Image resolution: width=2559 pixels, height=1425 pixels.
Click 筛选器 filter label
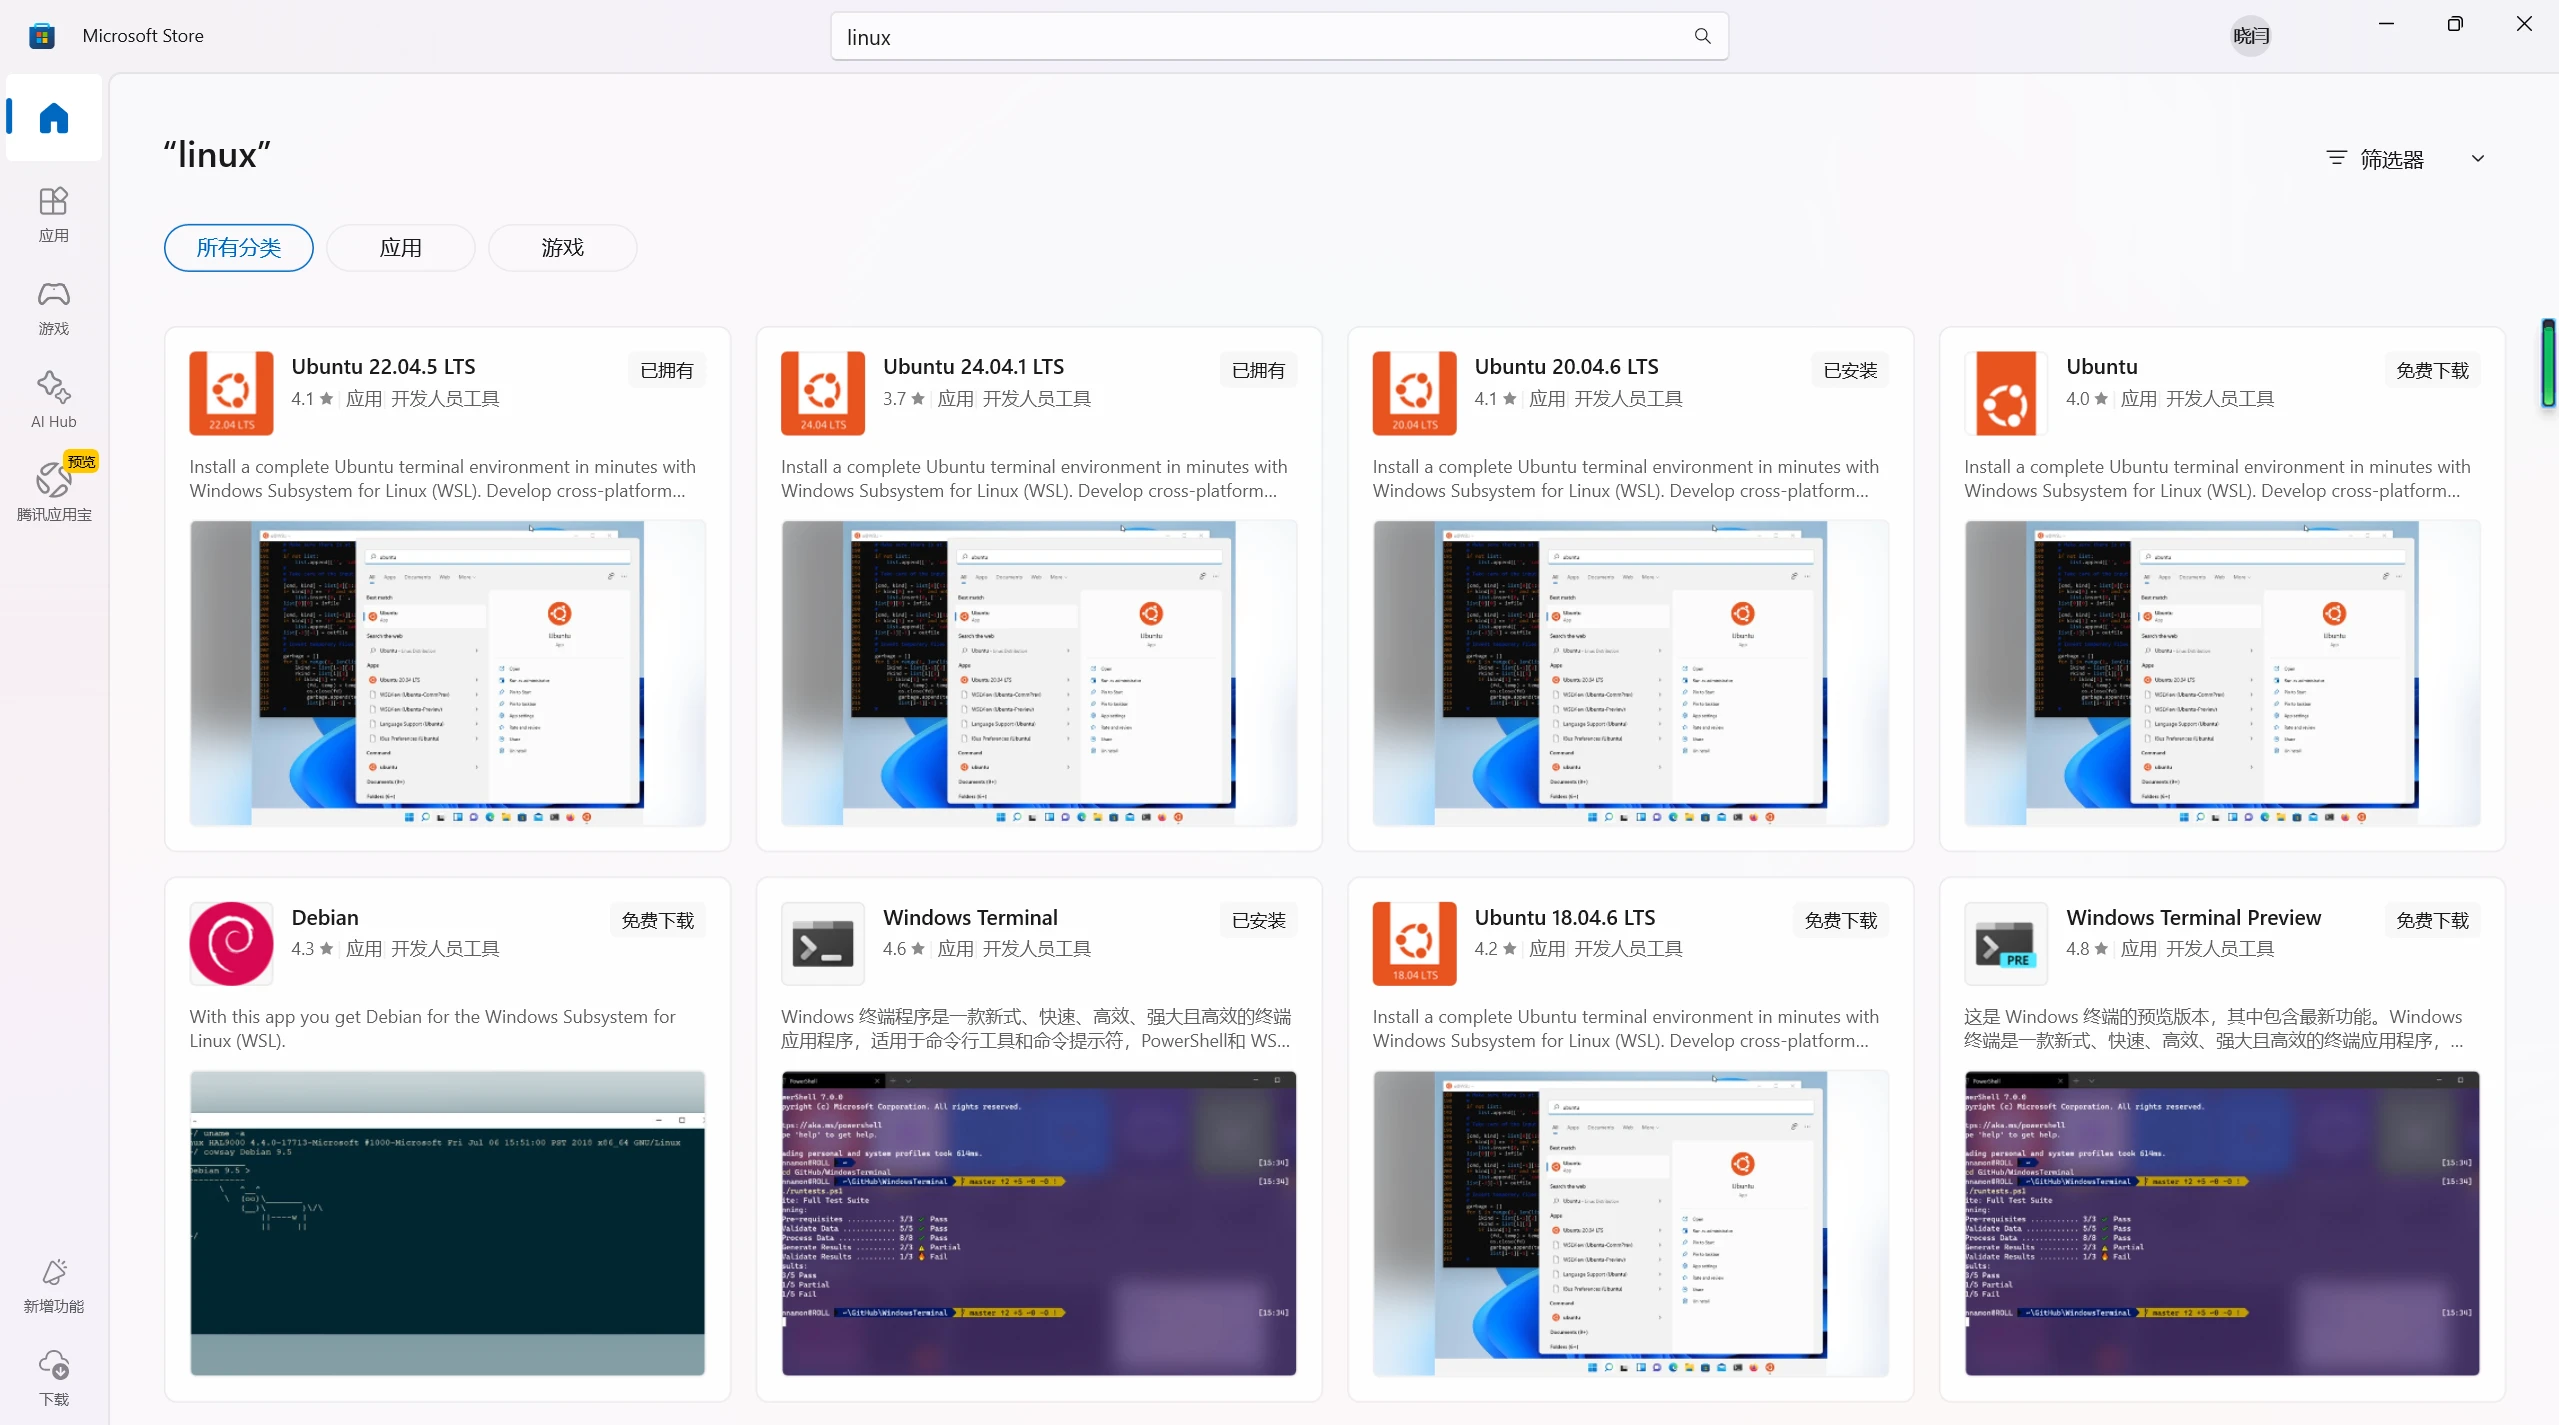(2392, 159)
